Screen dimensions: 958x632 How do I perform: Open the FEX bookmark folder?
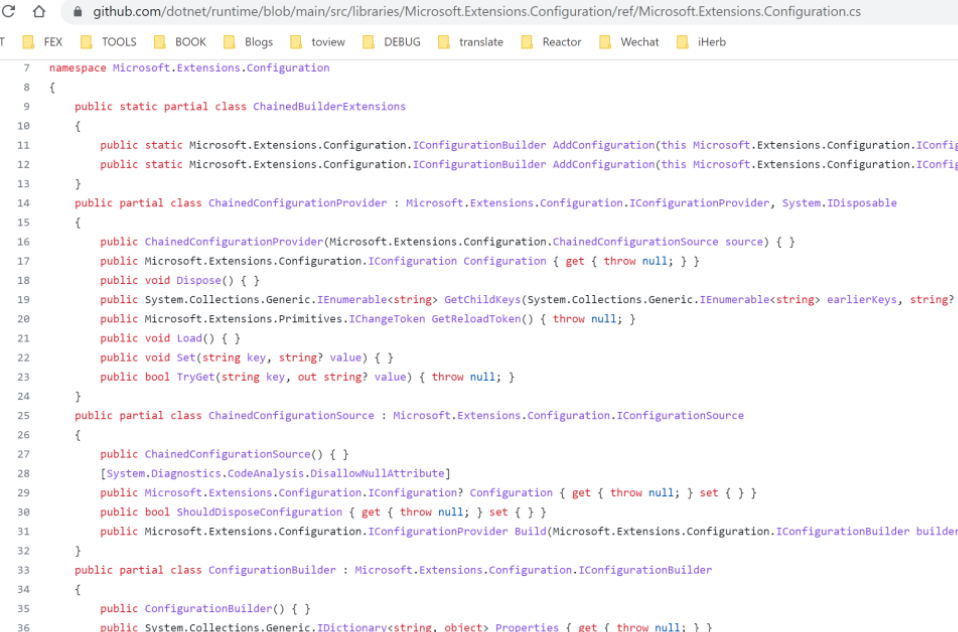pos(42,42)
